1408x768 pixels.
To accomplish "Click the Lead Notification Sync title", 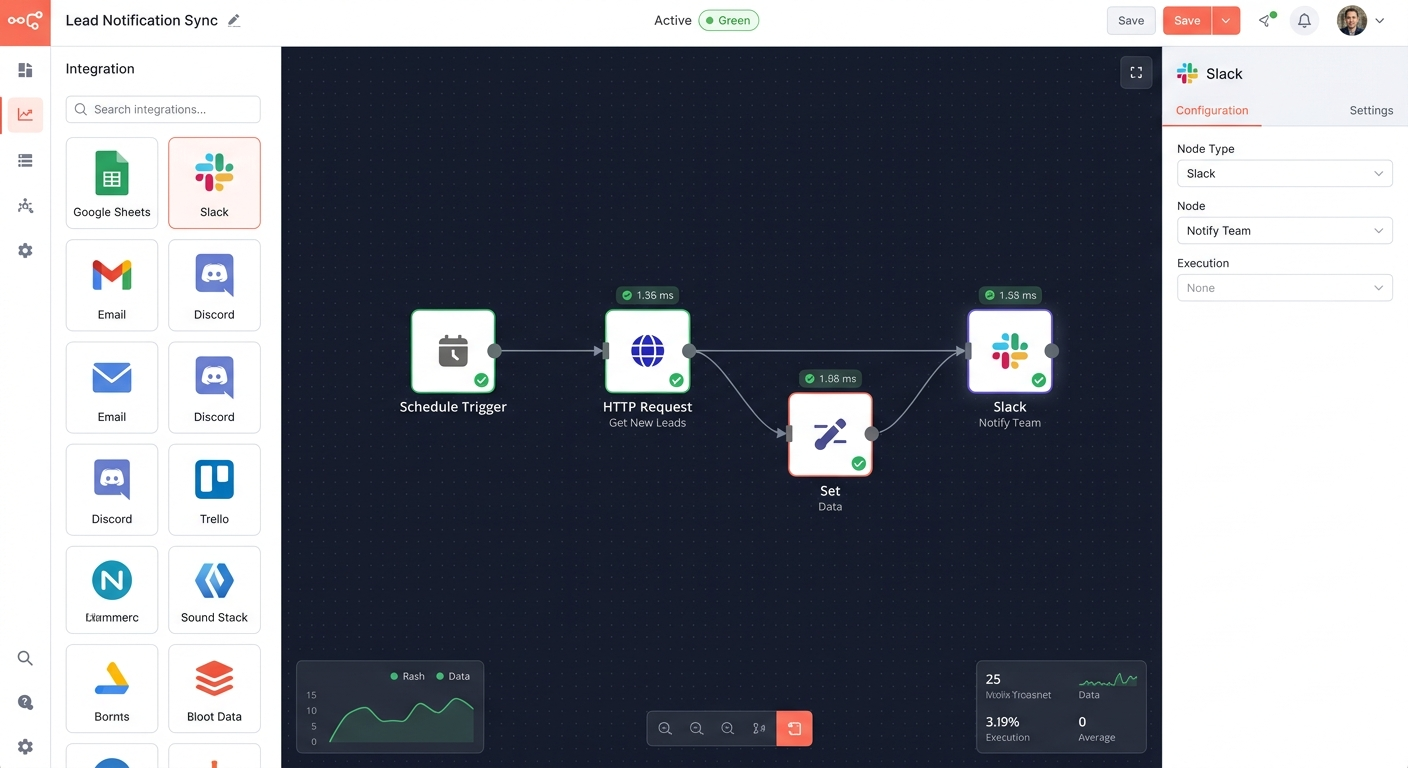I will 141,20.
